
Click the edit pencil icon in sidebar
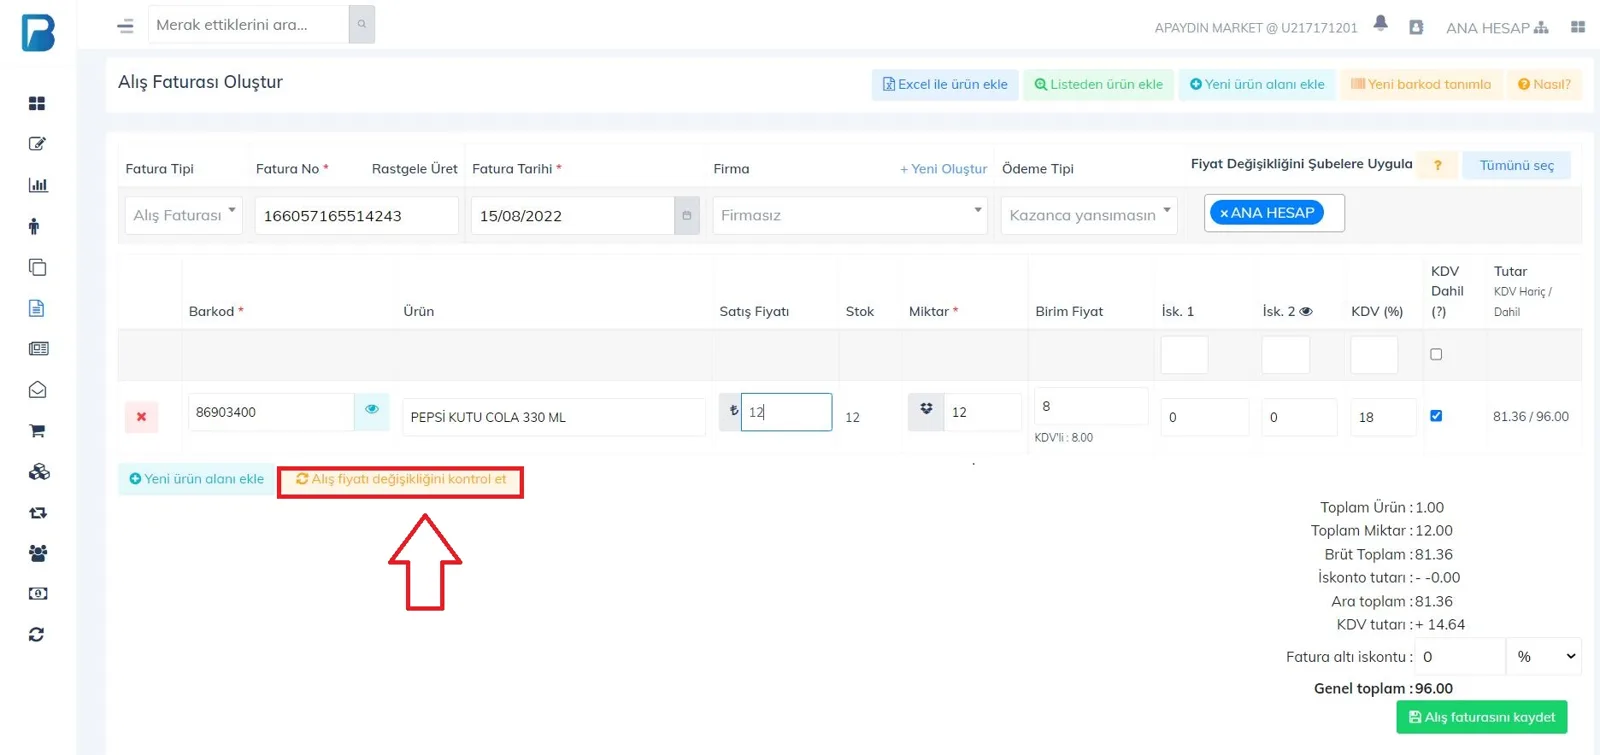click(x=37, y=144)
